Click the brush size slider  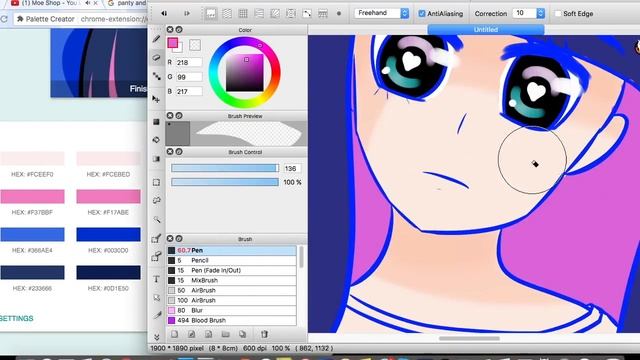click(225, 168)
